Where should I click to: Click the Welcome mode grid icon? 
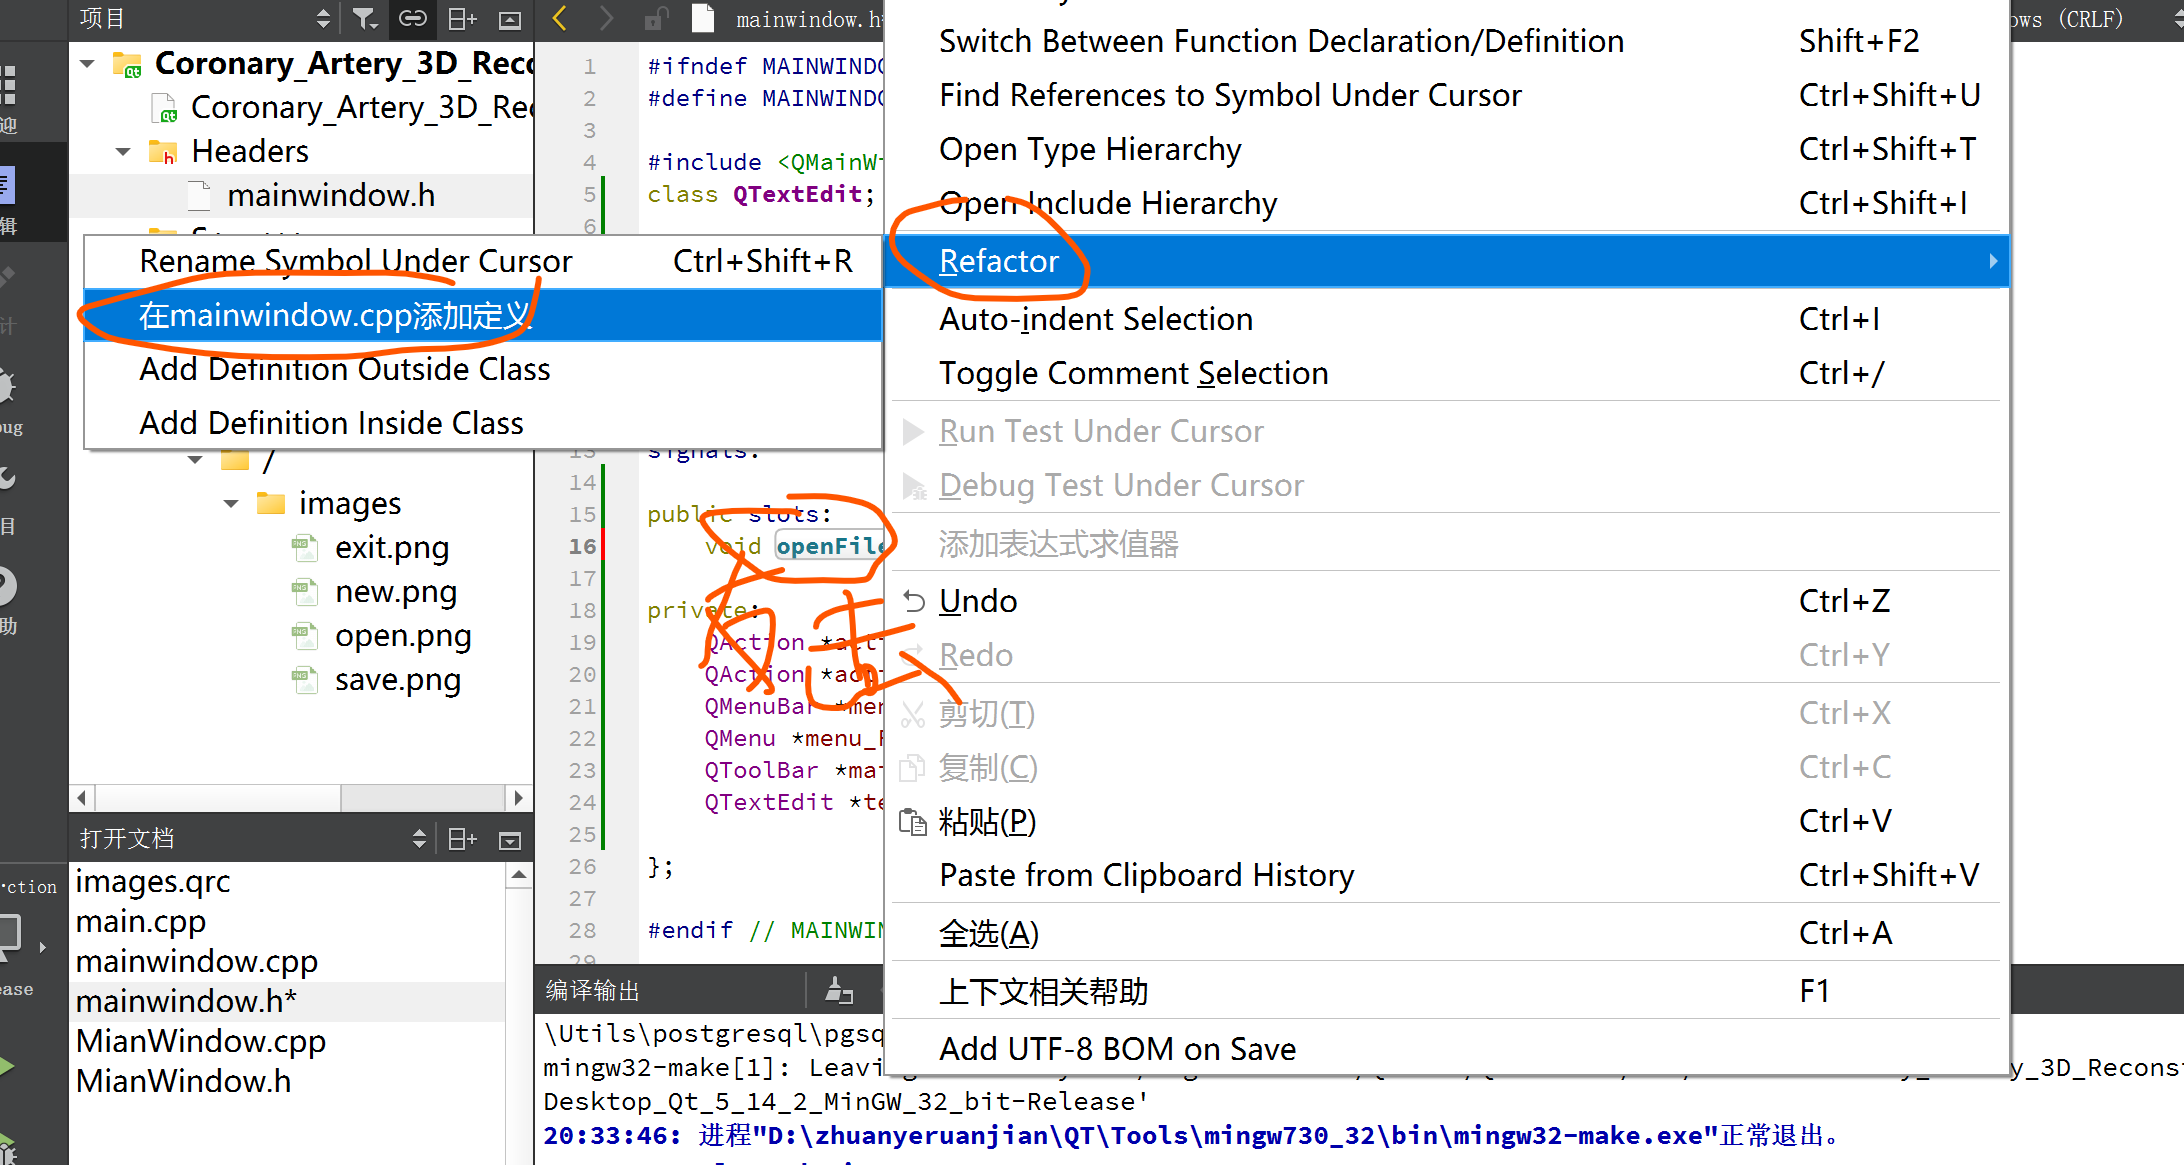coord(8,85)
